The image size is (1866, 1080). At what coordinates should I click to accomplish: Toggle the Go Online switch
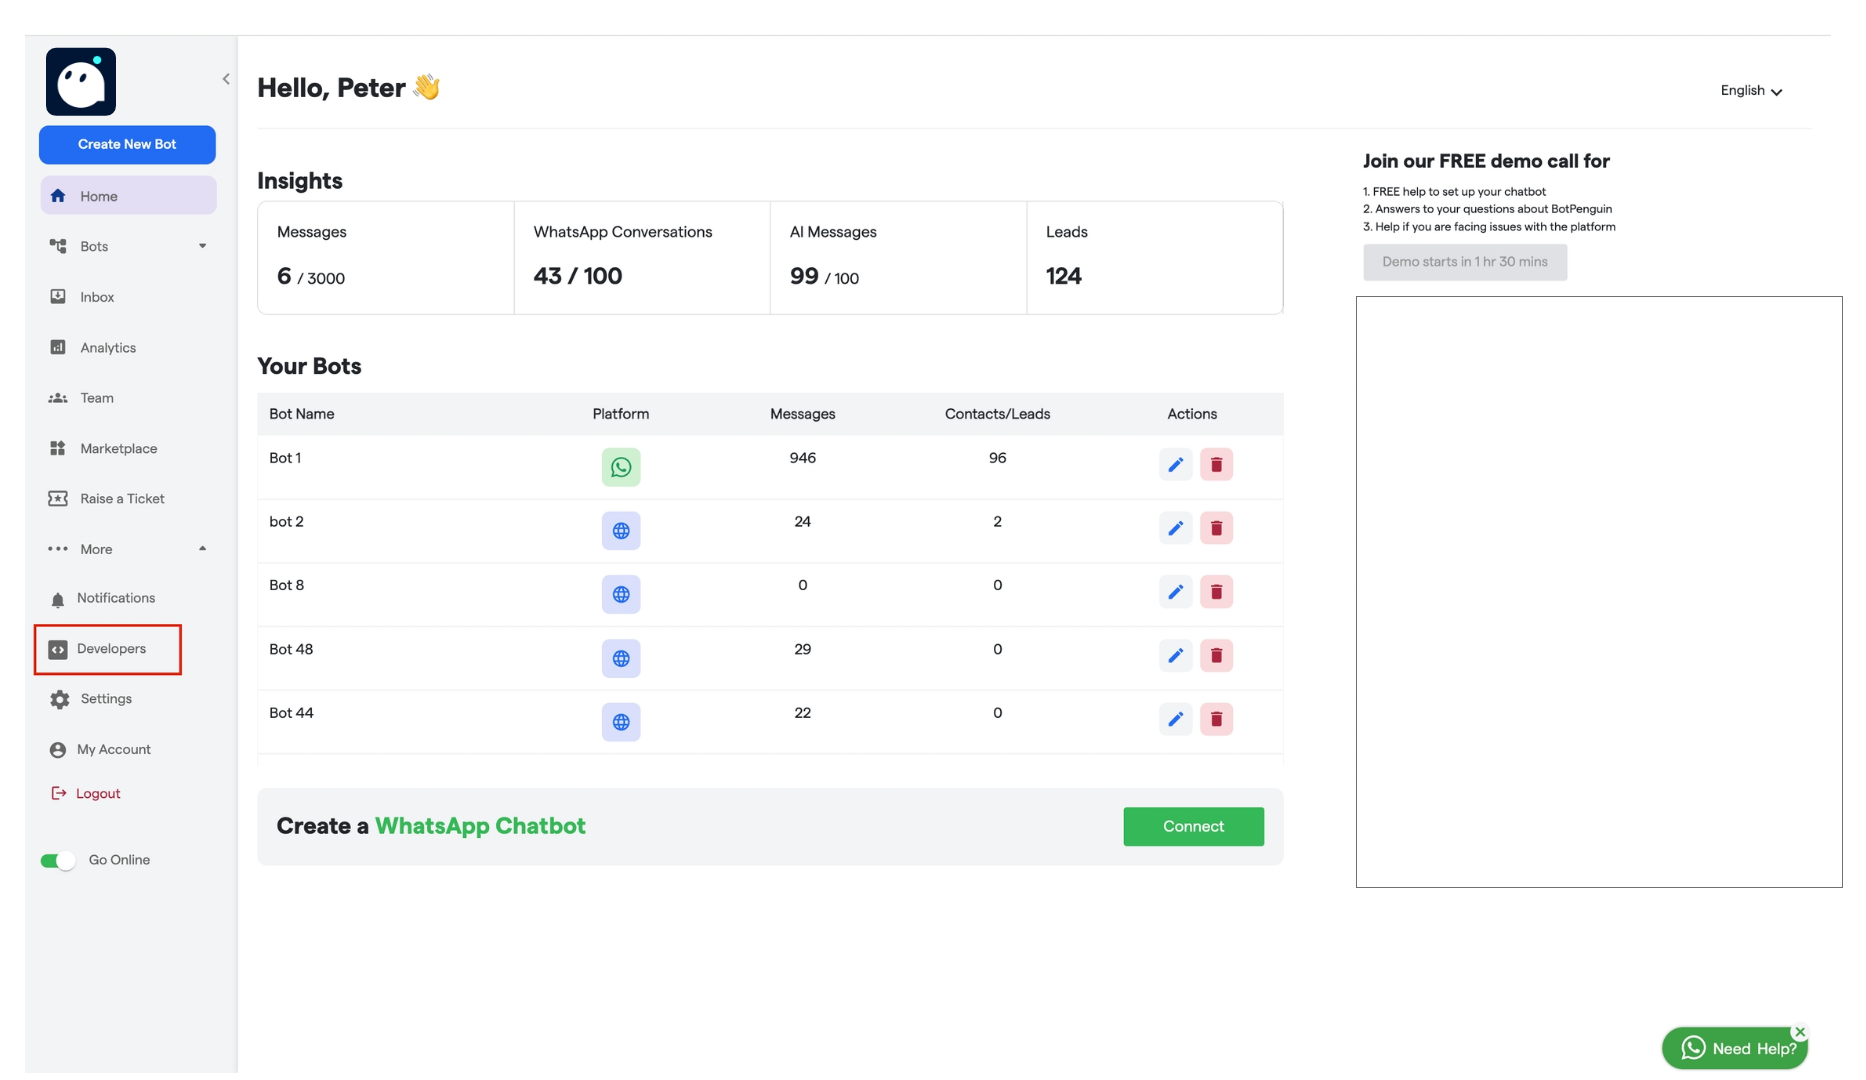[x=59, y=859]
